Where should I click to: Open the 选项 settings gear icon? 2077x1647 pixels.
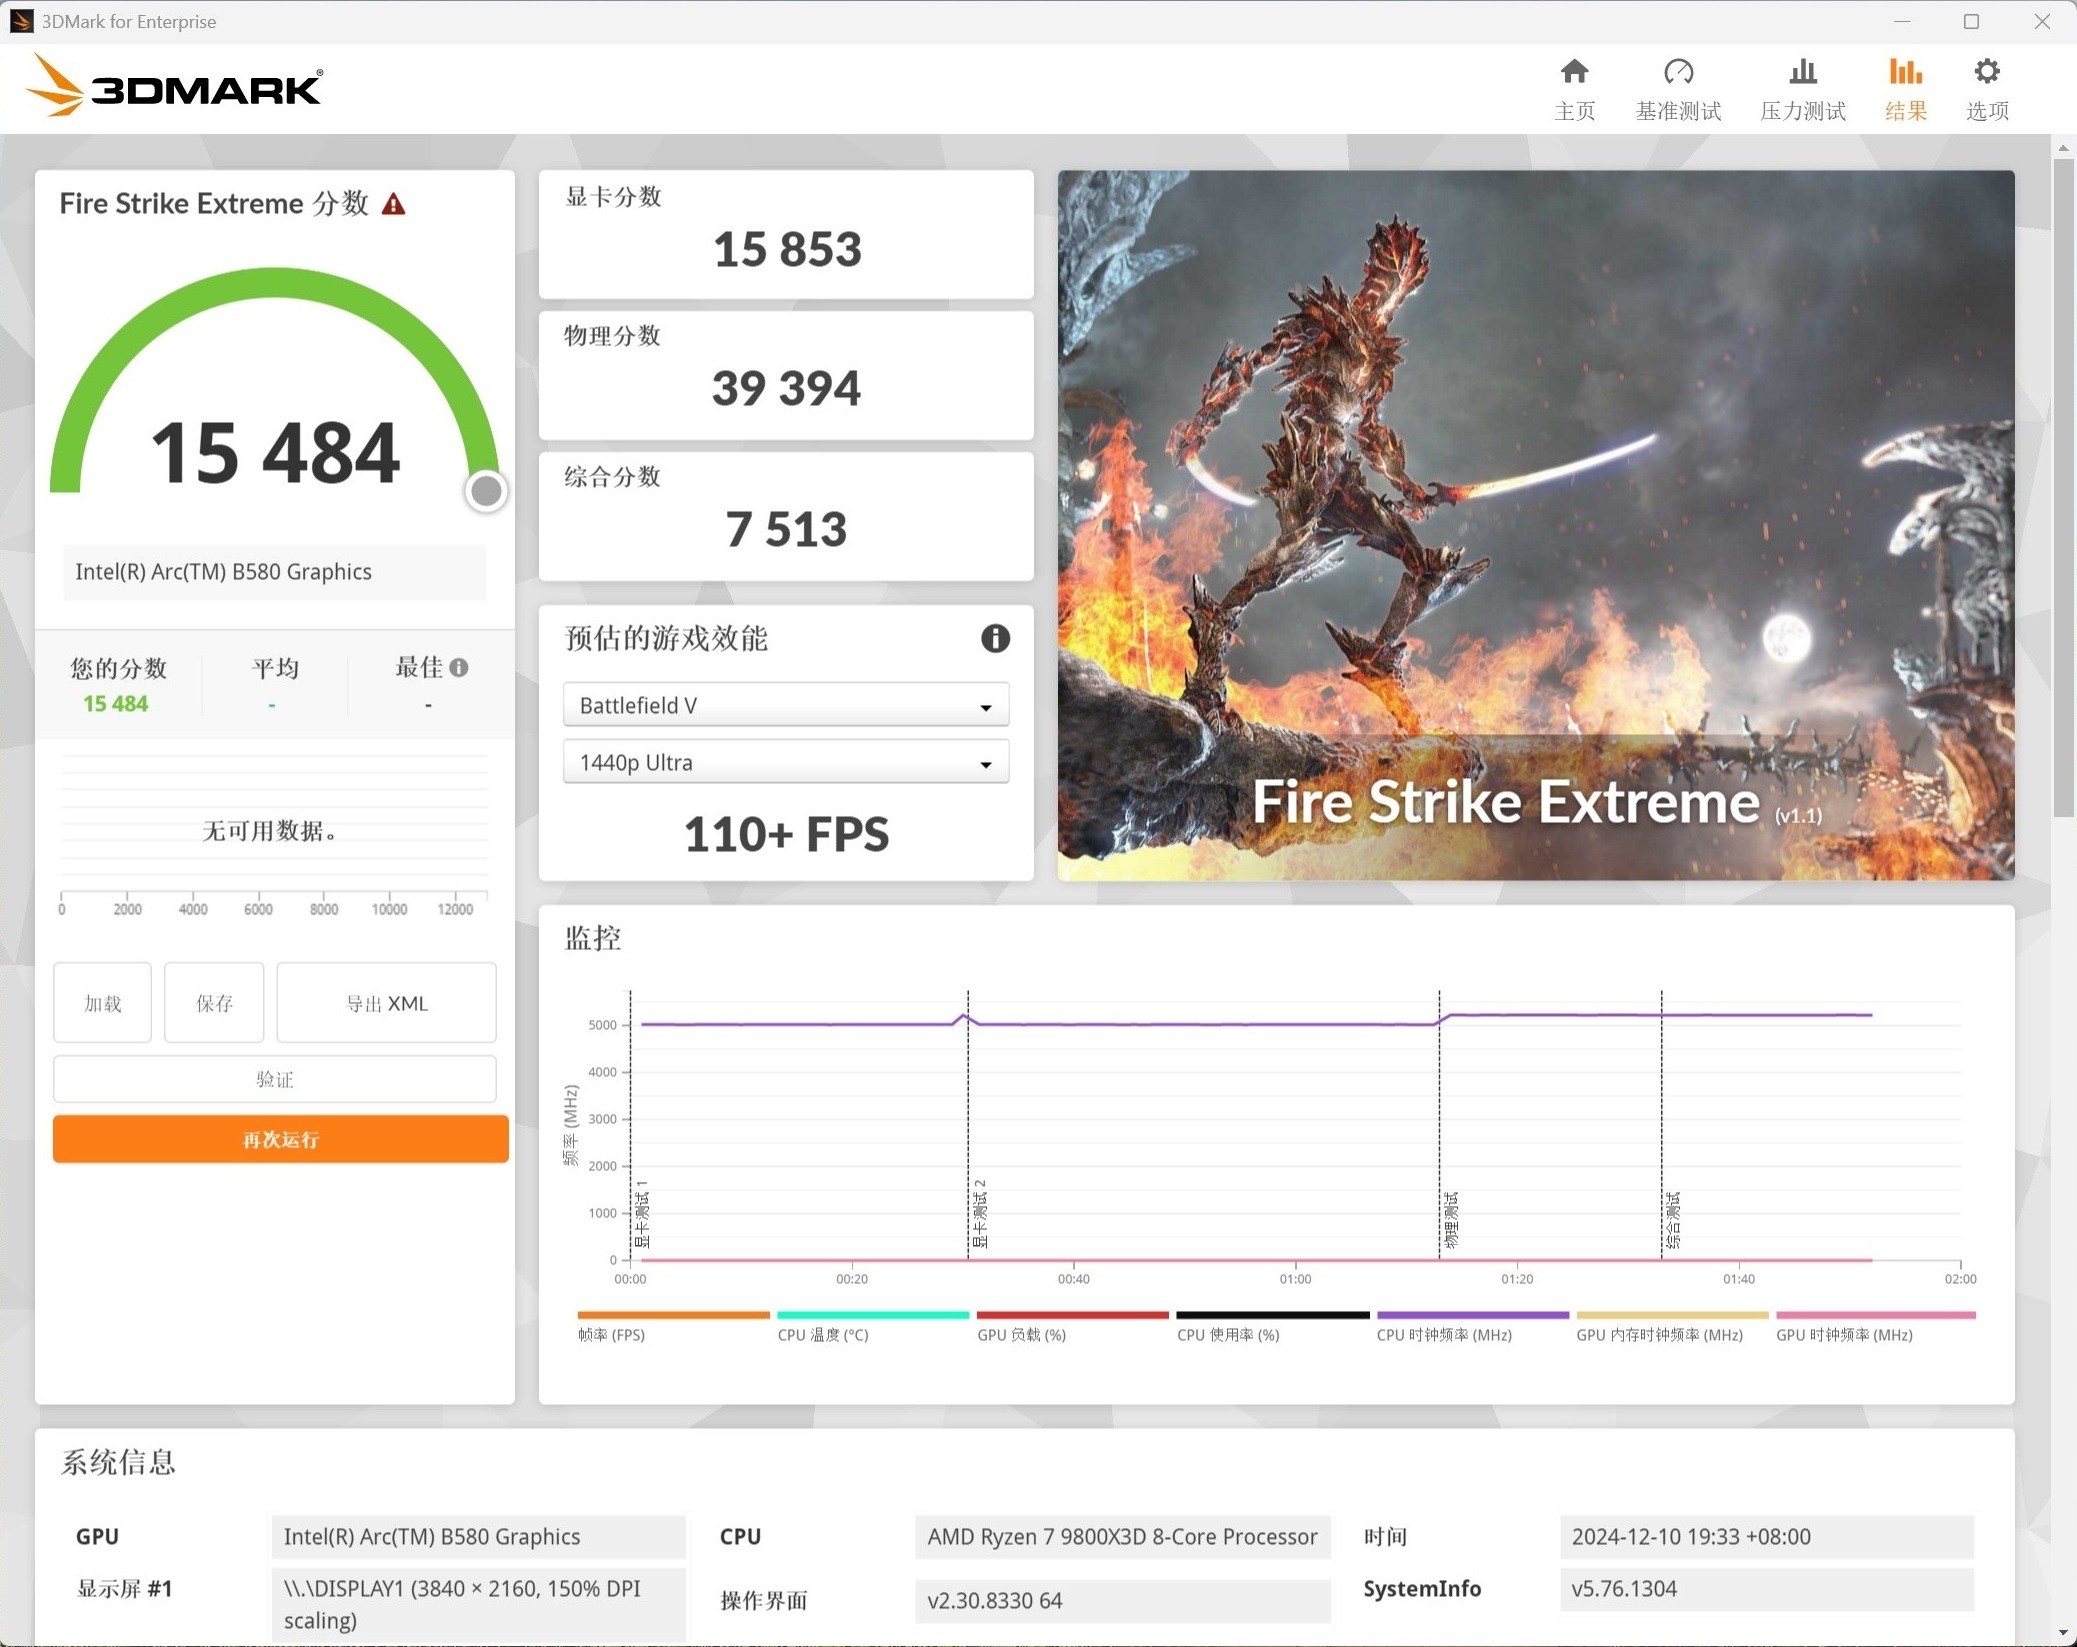pyautogui.click(x=1987, y=72)
